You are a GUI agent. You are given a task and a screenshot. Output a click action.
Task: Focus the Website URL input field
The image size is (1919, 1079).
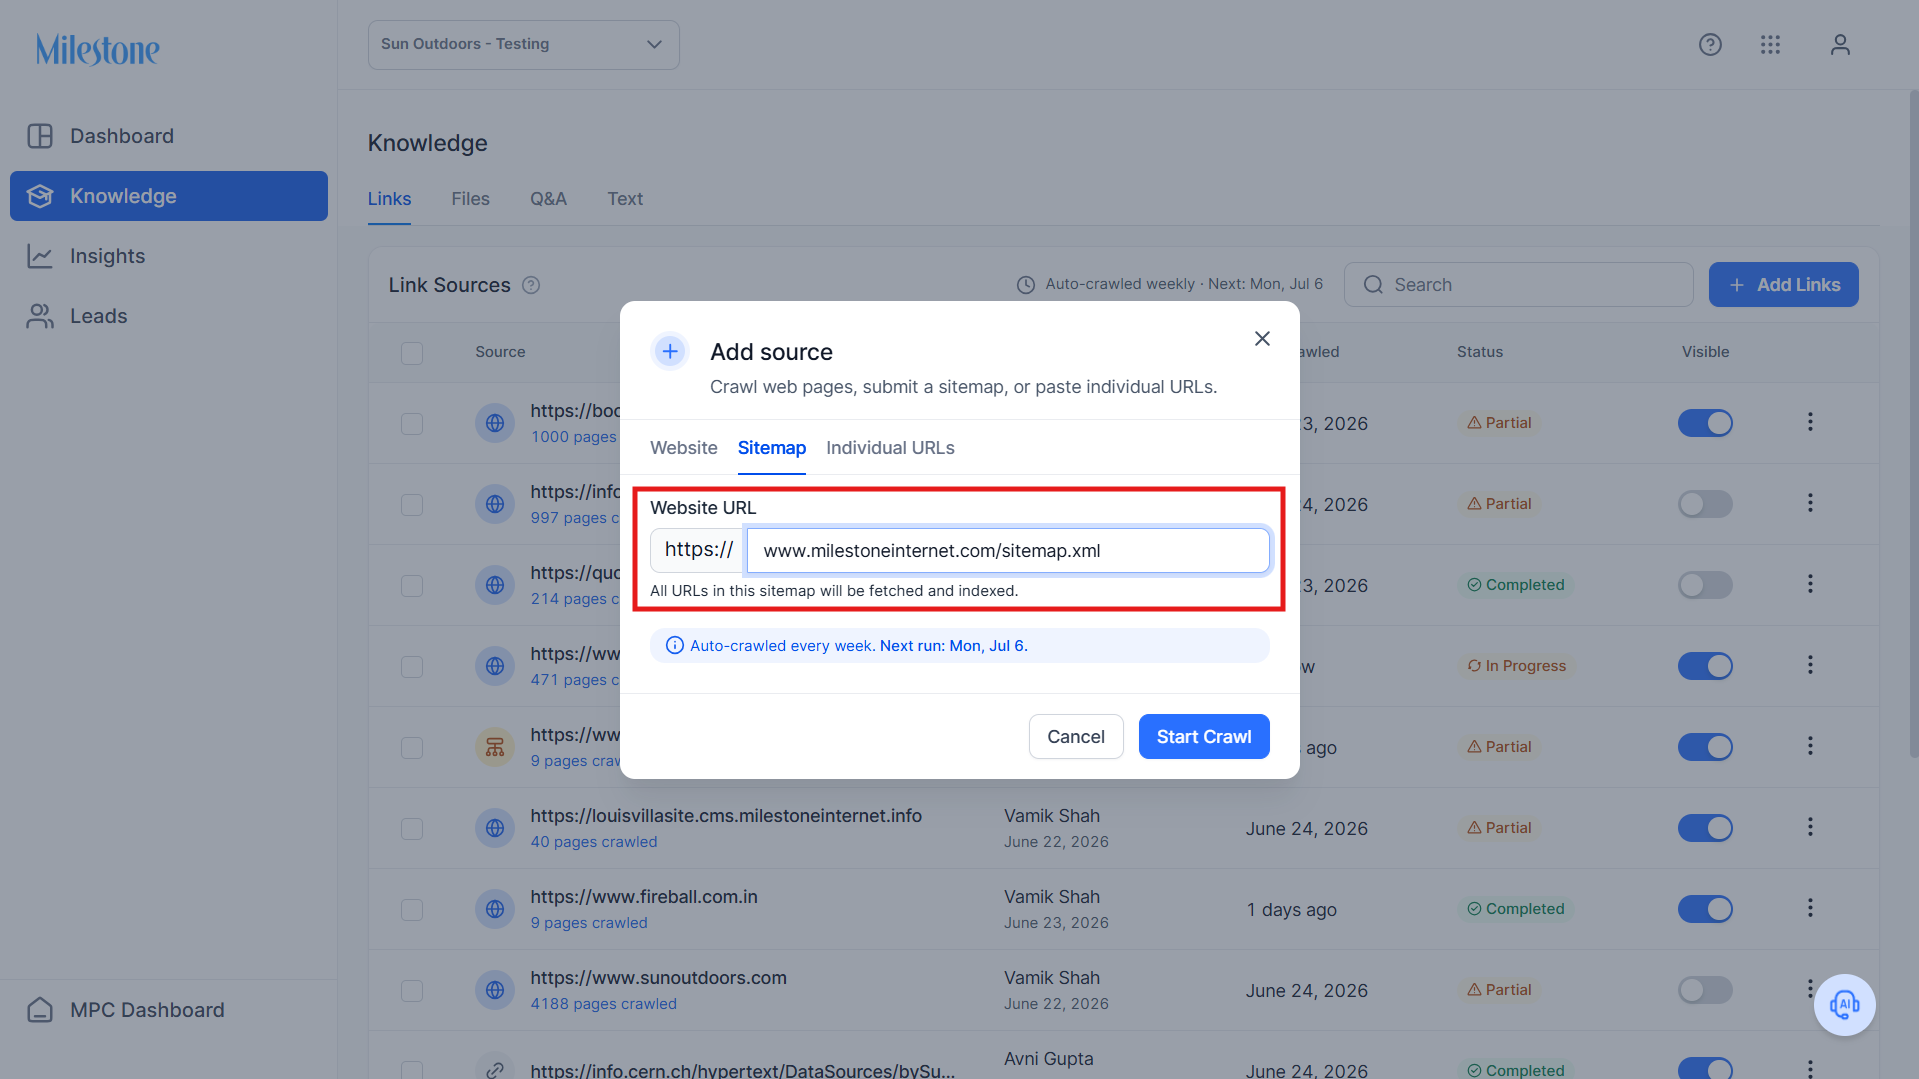[x=1008, y=551]
